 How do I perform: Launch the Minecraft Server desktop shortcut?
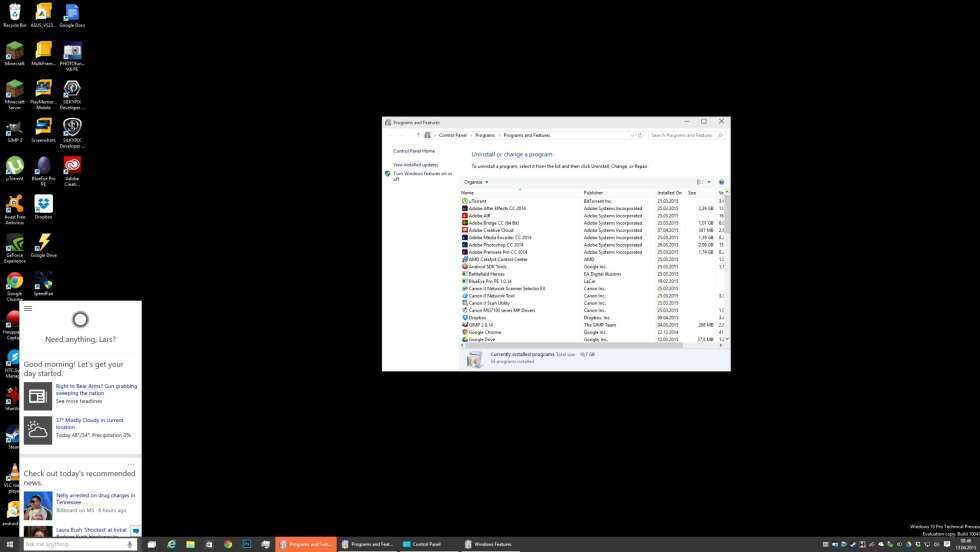point(14,94)
